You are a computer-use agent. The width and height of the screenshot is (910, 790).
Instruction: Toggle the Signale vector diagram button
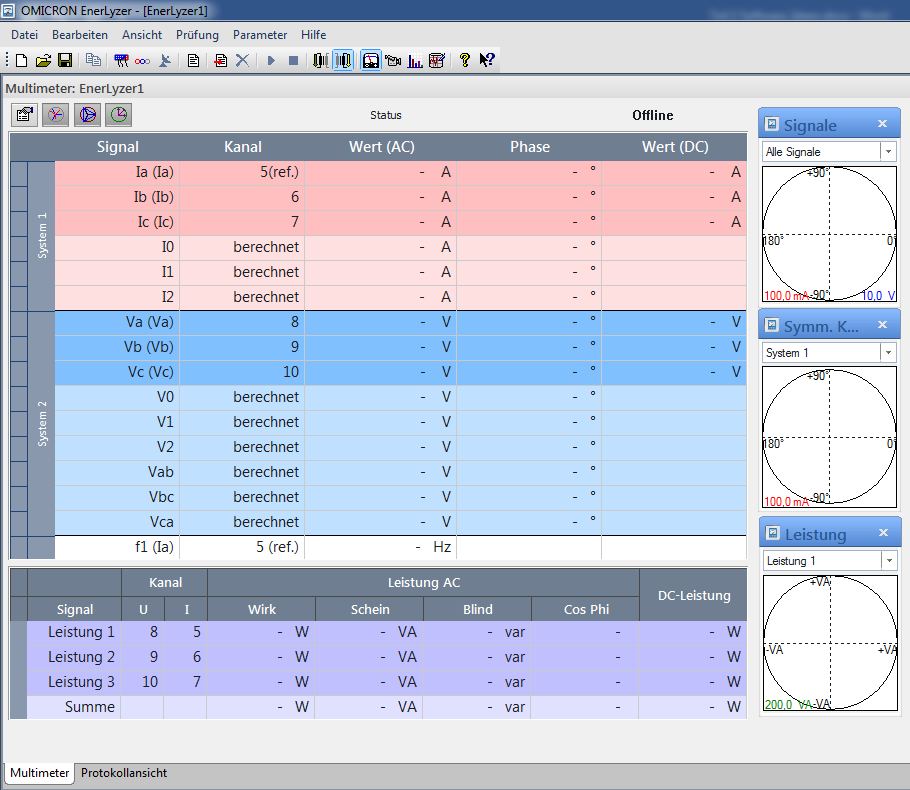(x=56, y=114)
